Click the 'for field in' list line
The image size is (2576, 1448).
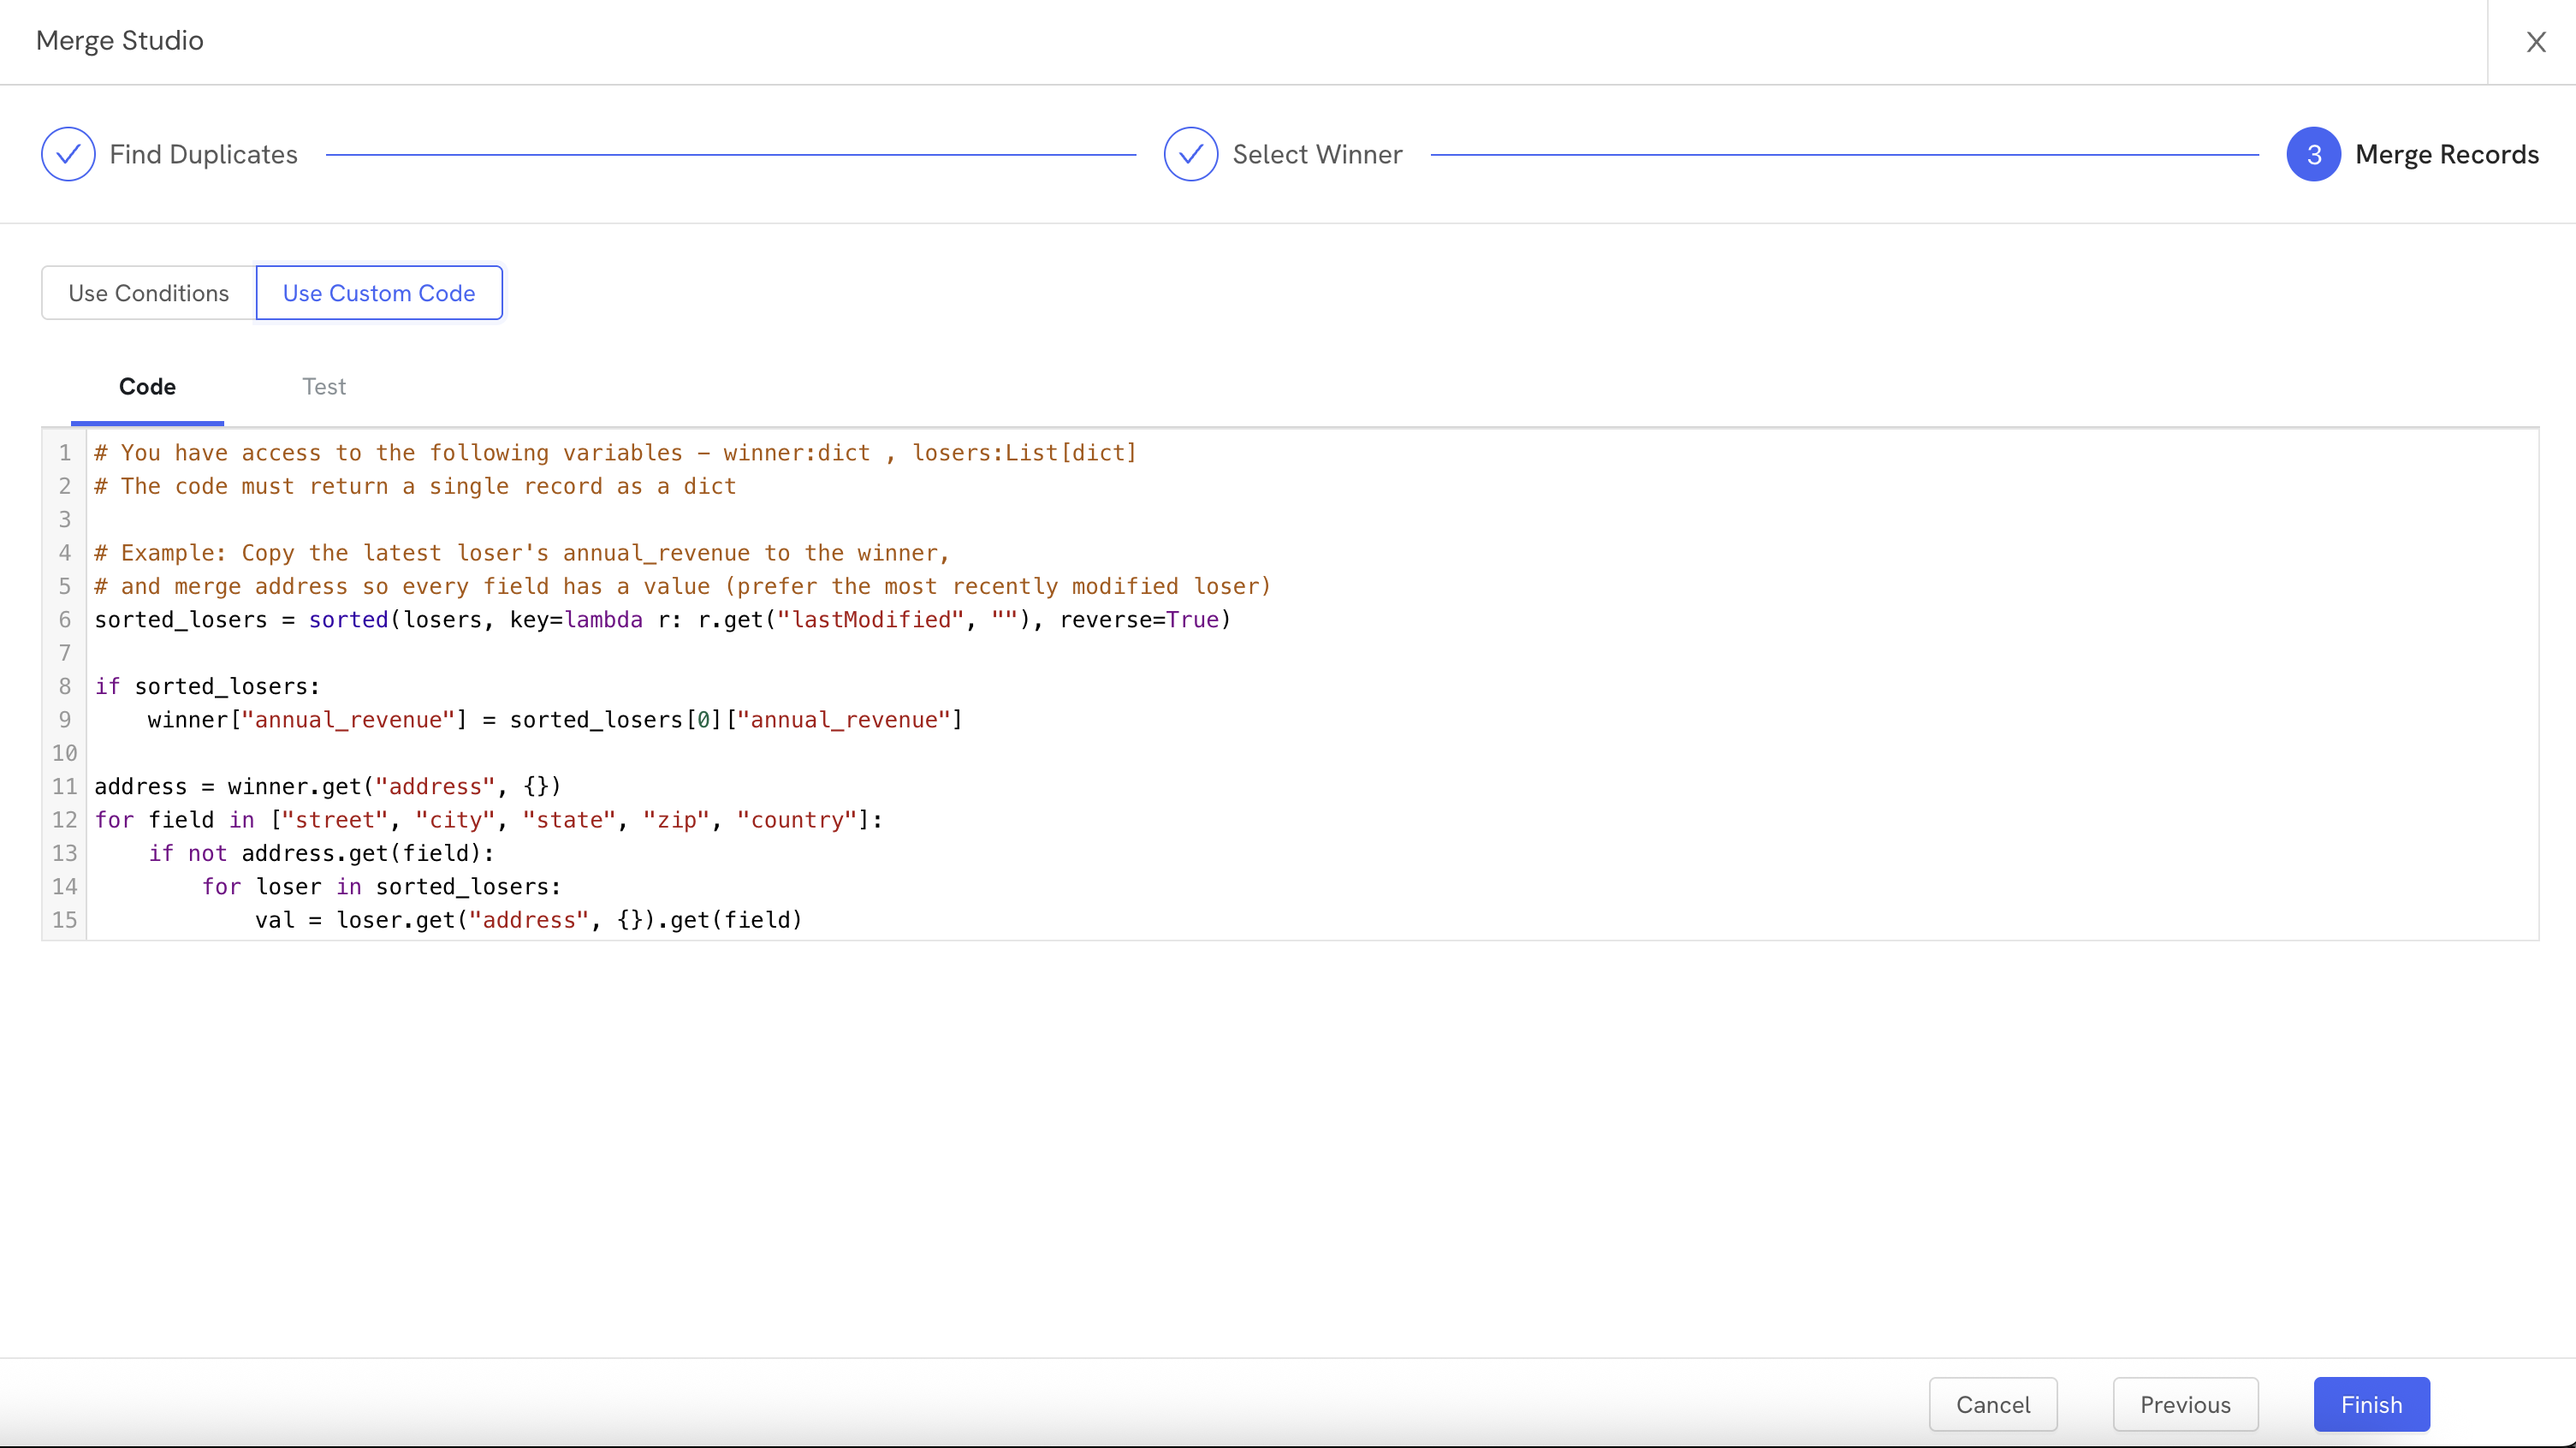[x=489, y=820]
